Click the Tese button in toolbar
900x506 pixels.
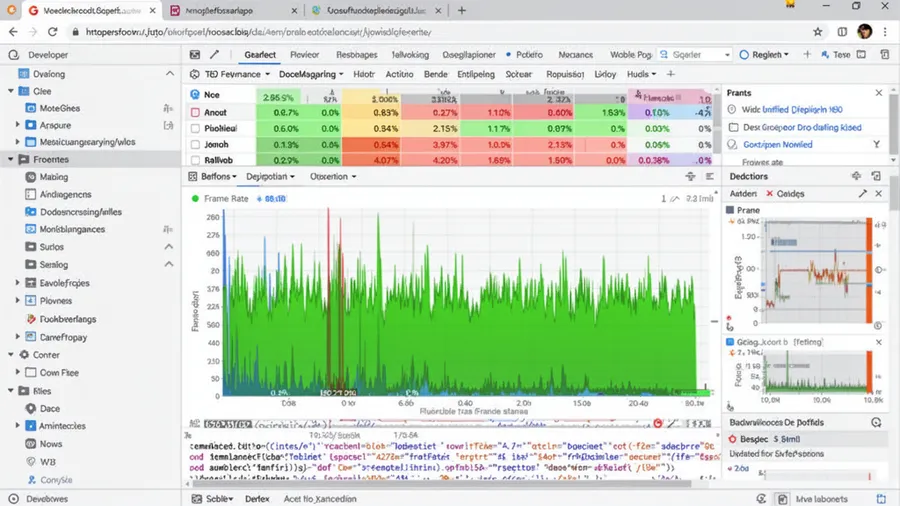coord(836,55)
